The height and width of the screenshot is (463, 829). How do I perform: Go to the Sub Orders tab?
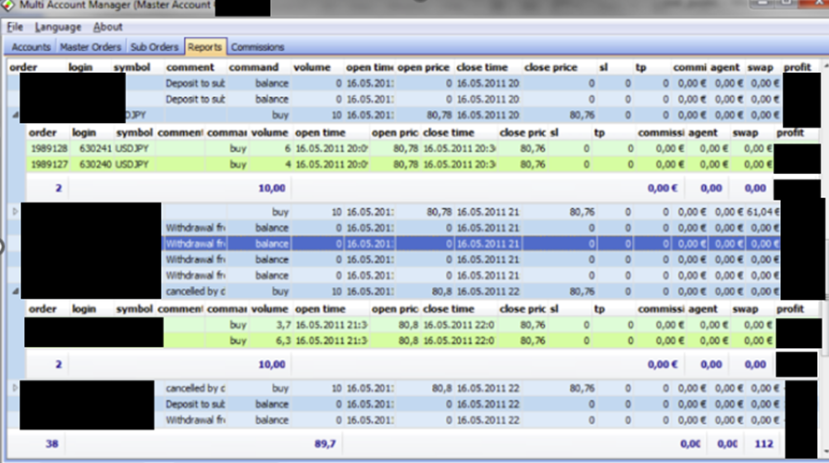[x=154, y=47]
